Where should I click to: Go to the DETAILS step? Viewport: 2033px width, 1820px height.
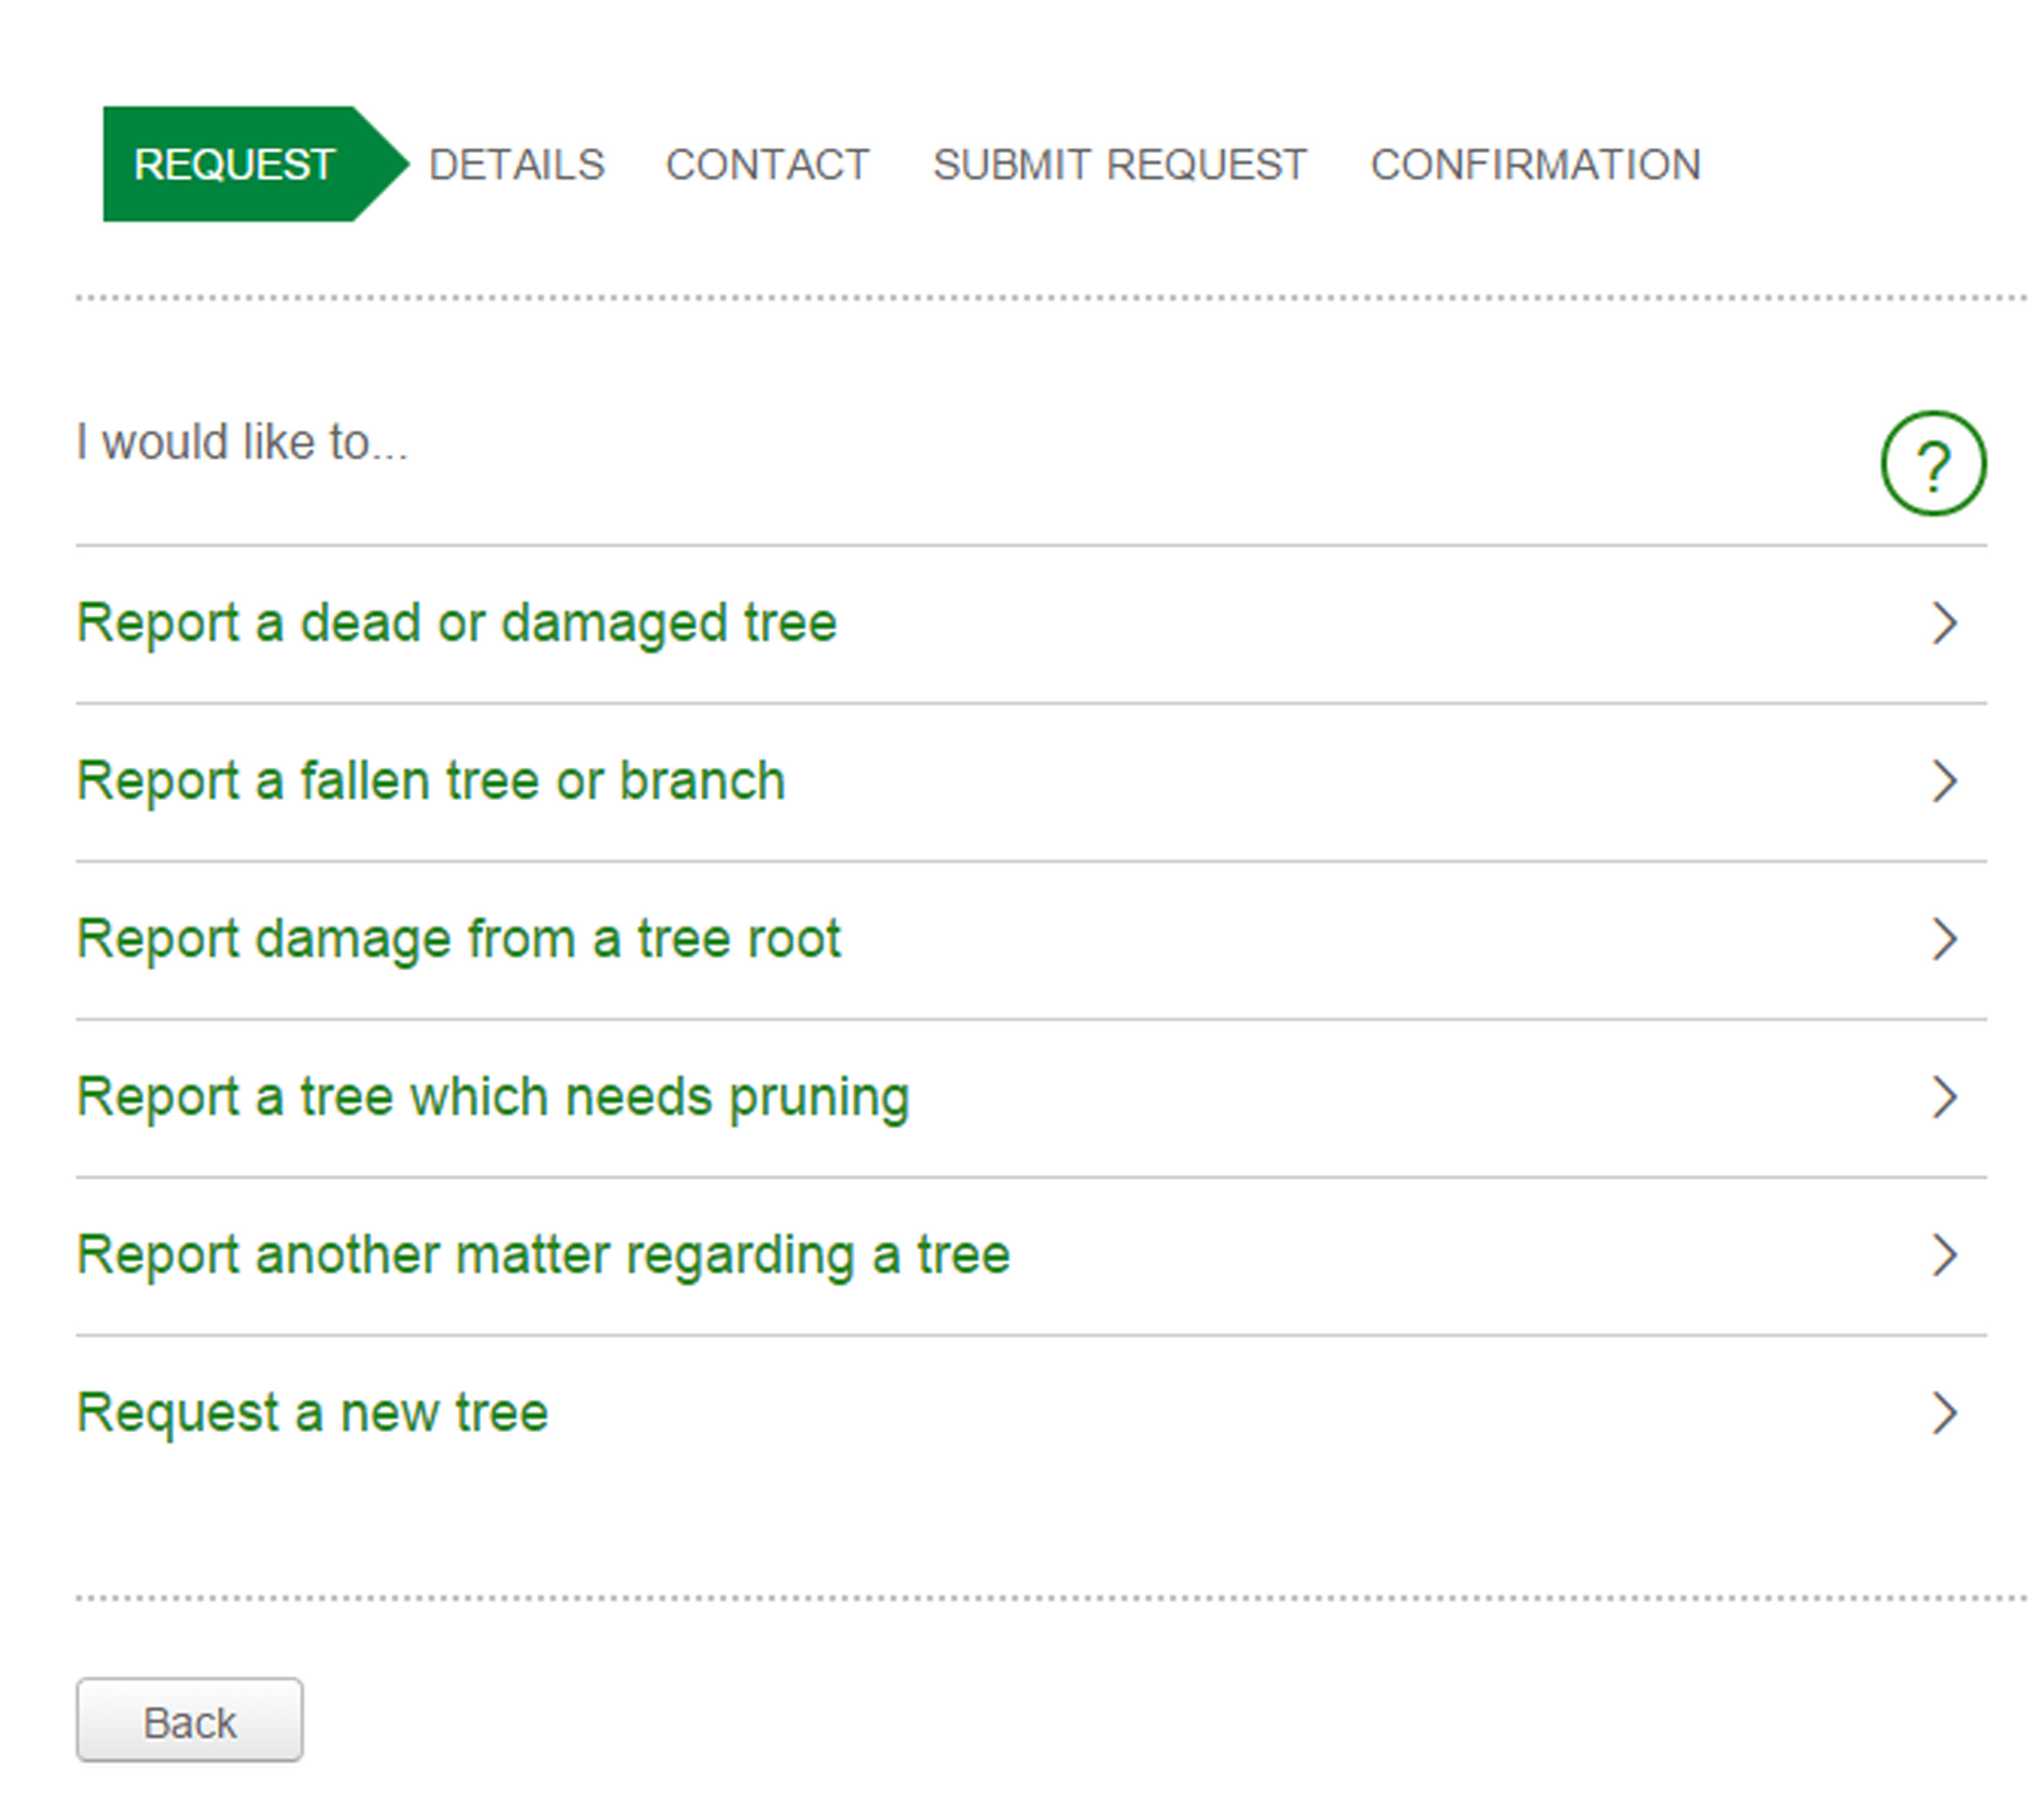516,165
